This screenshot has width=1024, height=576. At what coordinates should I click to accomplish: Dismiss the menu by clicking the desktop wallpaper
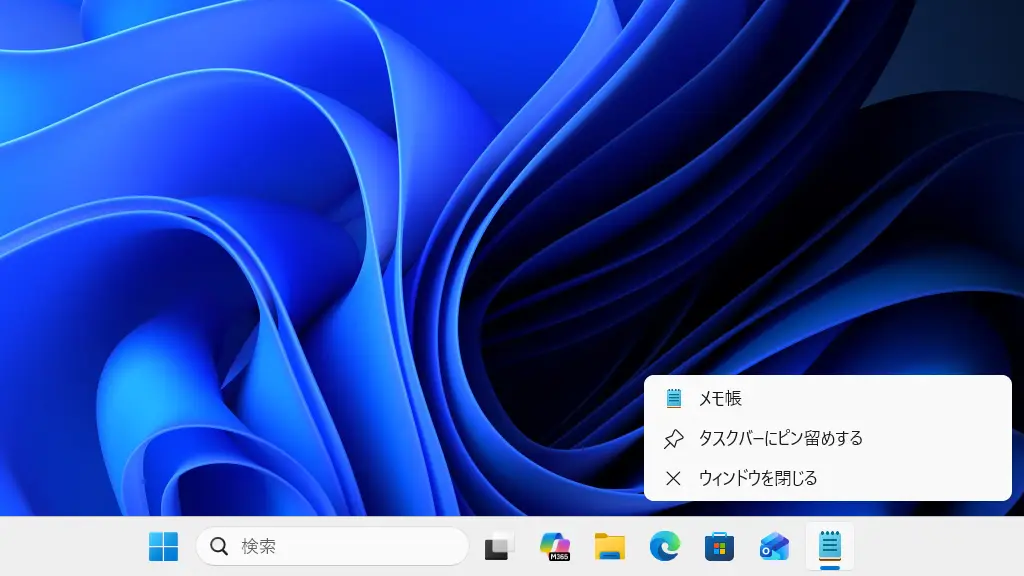click(x=300, y=250)
